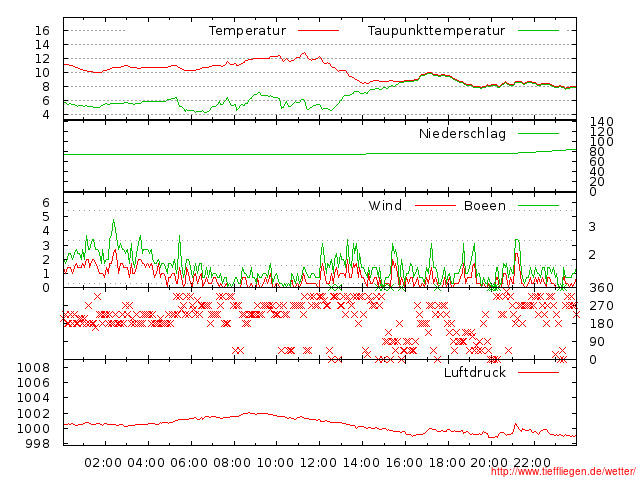Click the green Boeen legend line
Viewport: 640px width, 480px height.
(x=538, y=206)
